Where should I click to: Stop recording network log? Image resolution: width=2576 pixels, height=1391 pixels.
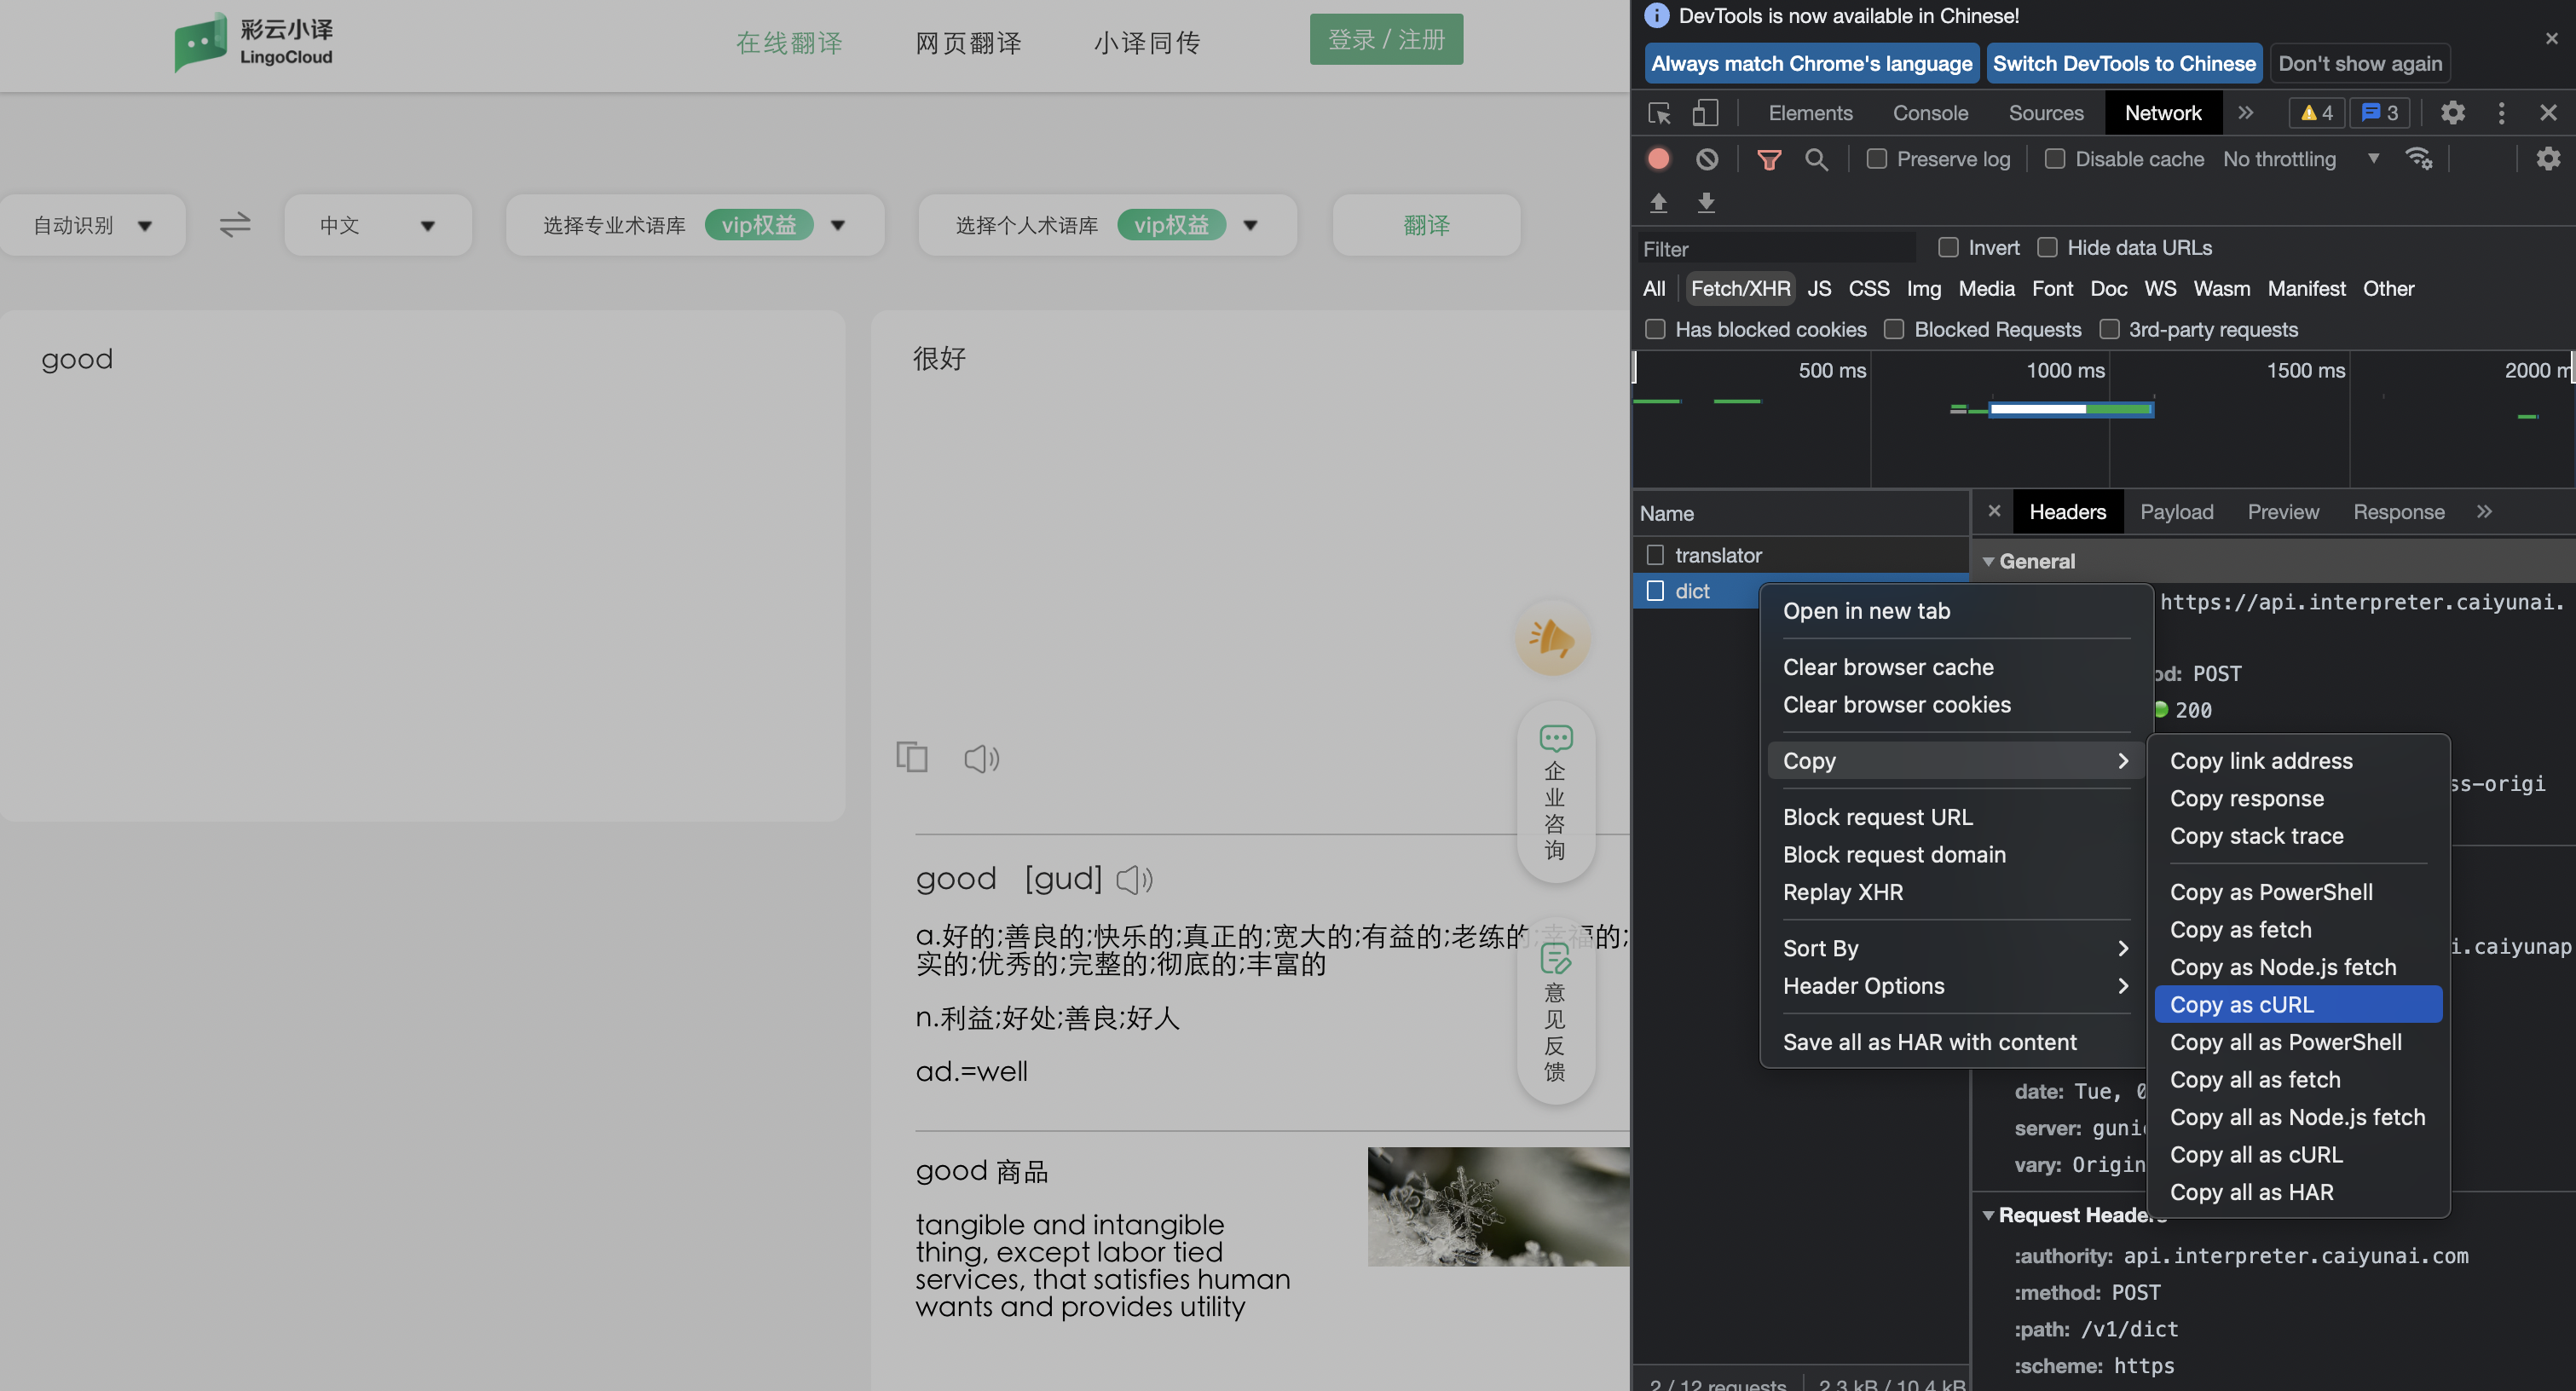point(1659,158)
